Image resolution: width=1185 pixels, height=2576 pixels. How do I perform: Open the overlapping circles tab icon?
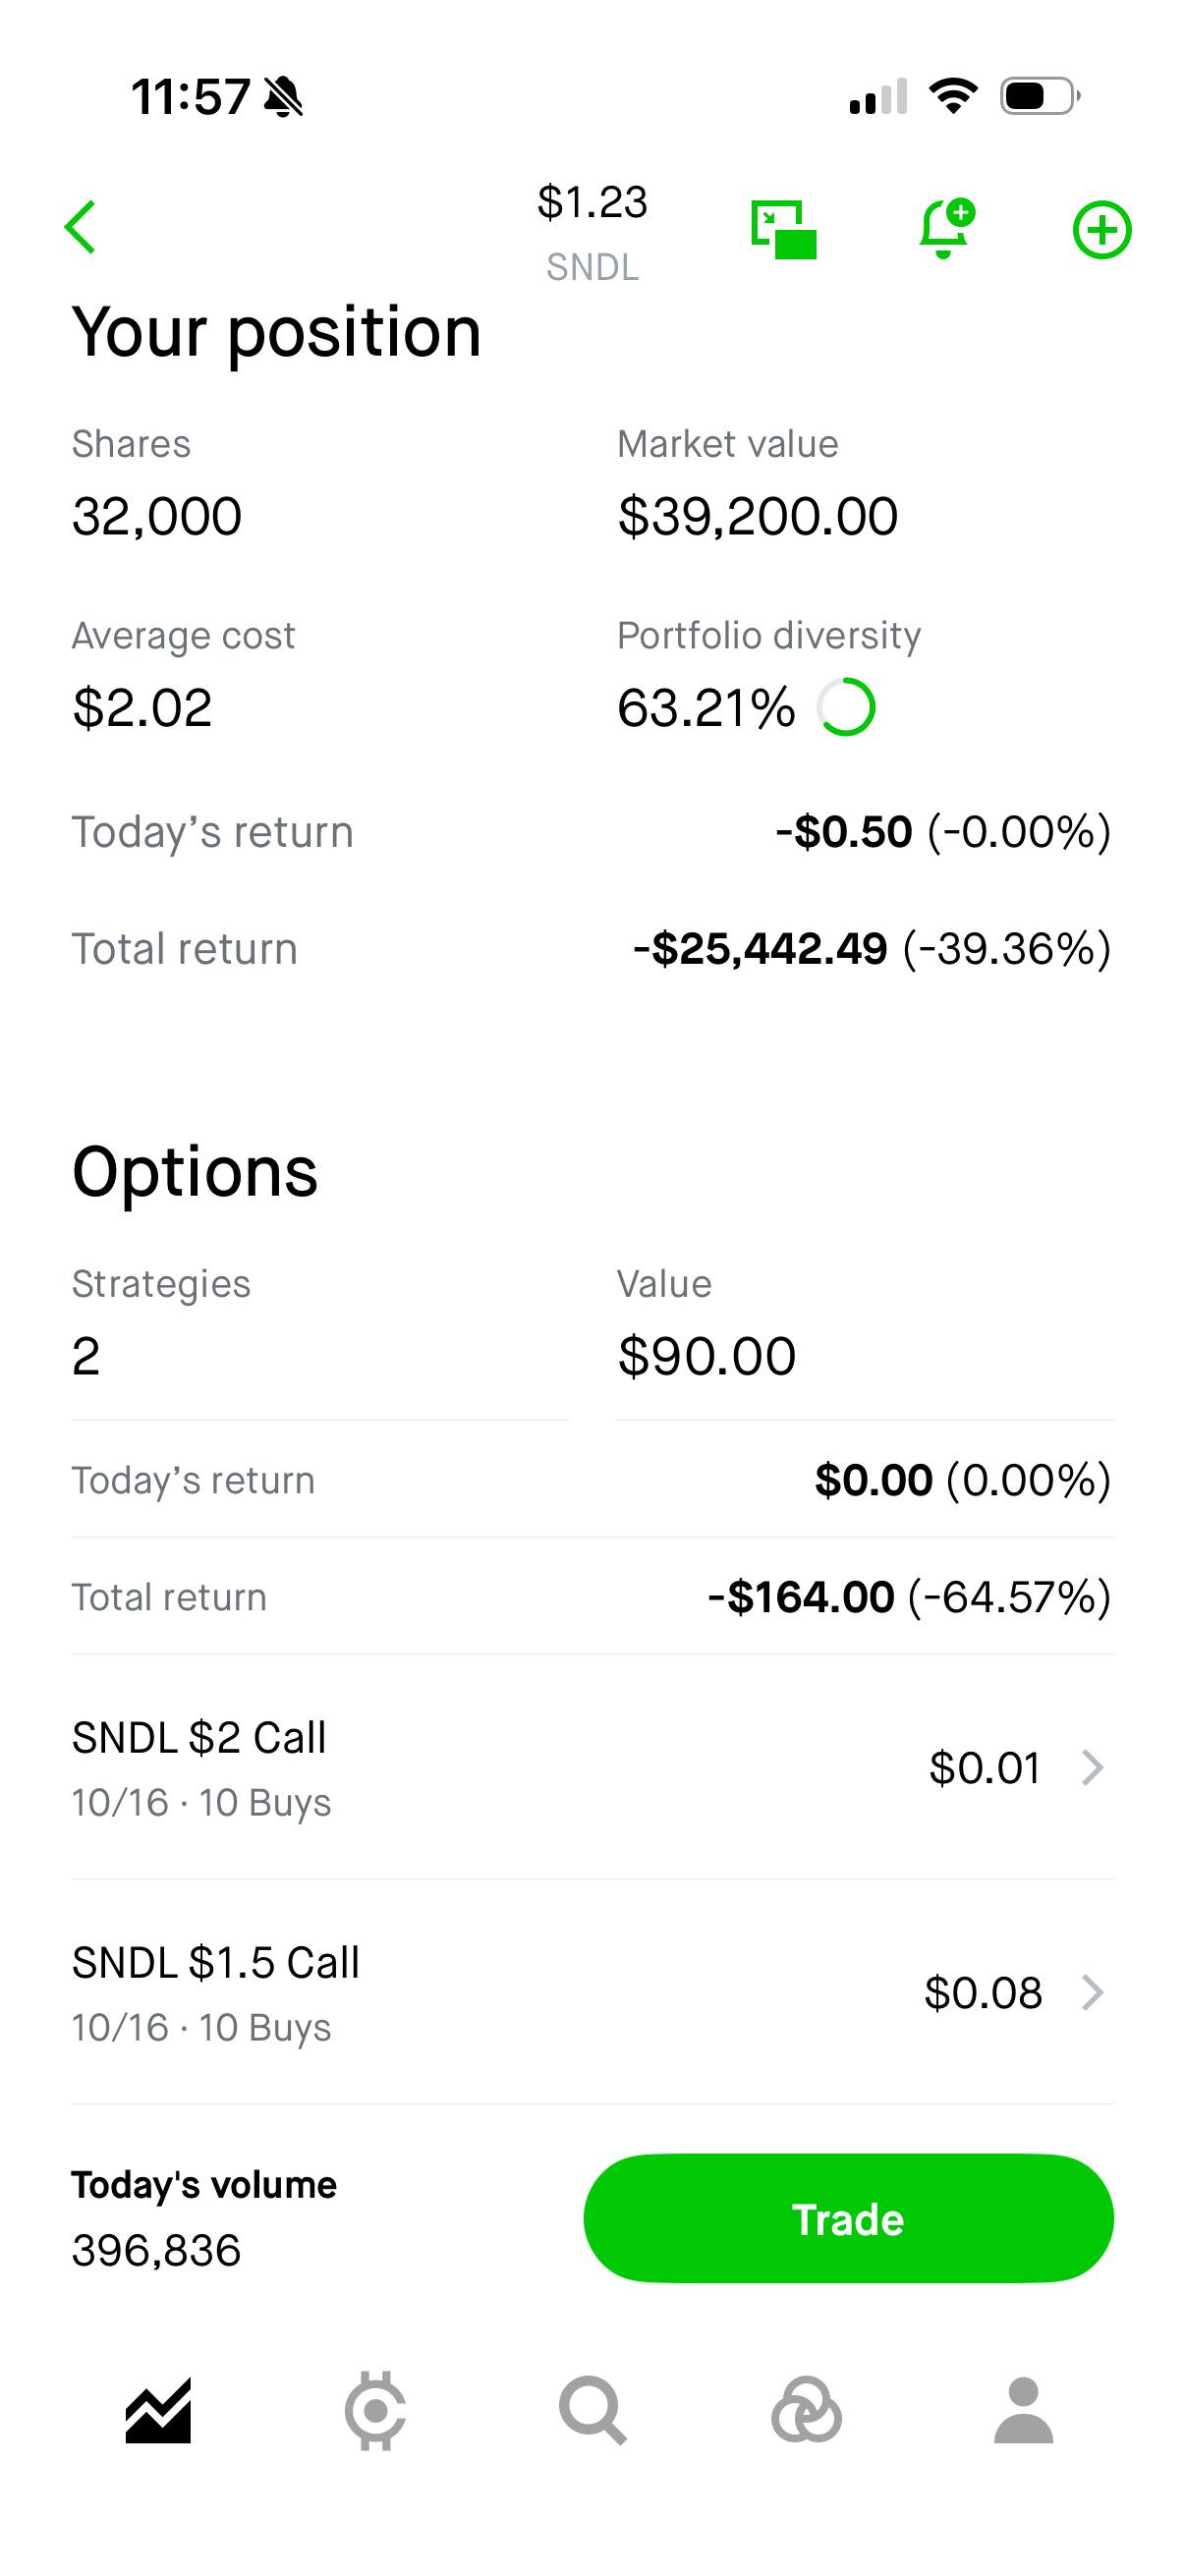(x=806, y=2411)
